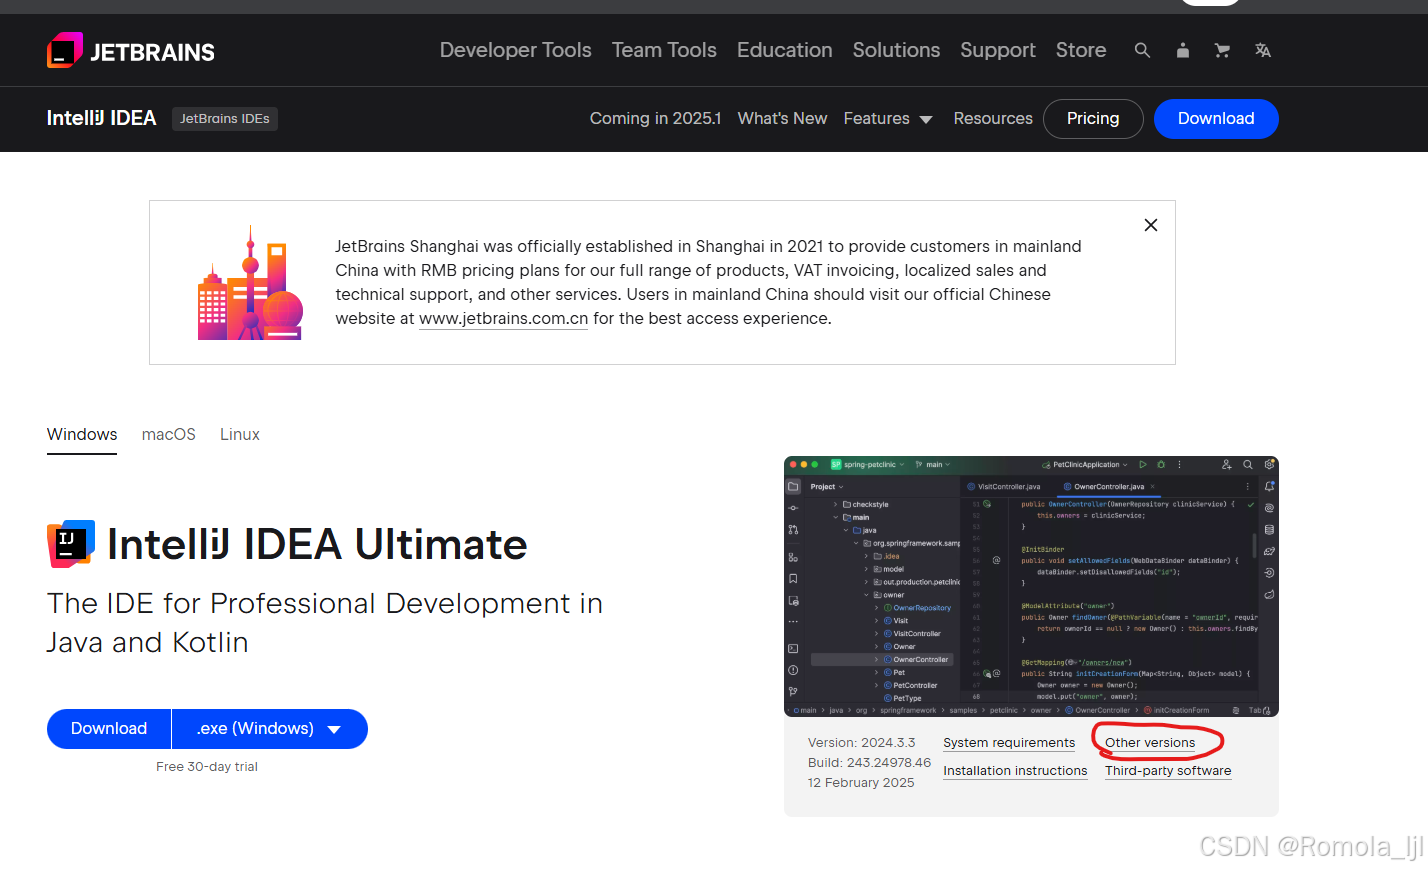
Task: Click the Version: 2024.3.3 text
Action: 862,742
